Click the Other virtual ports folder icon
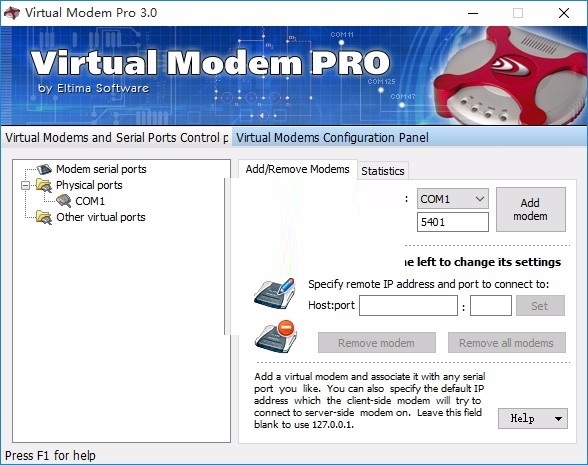 (x=44, y=217)
